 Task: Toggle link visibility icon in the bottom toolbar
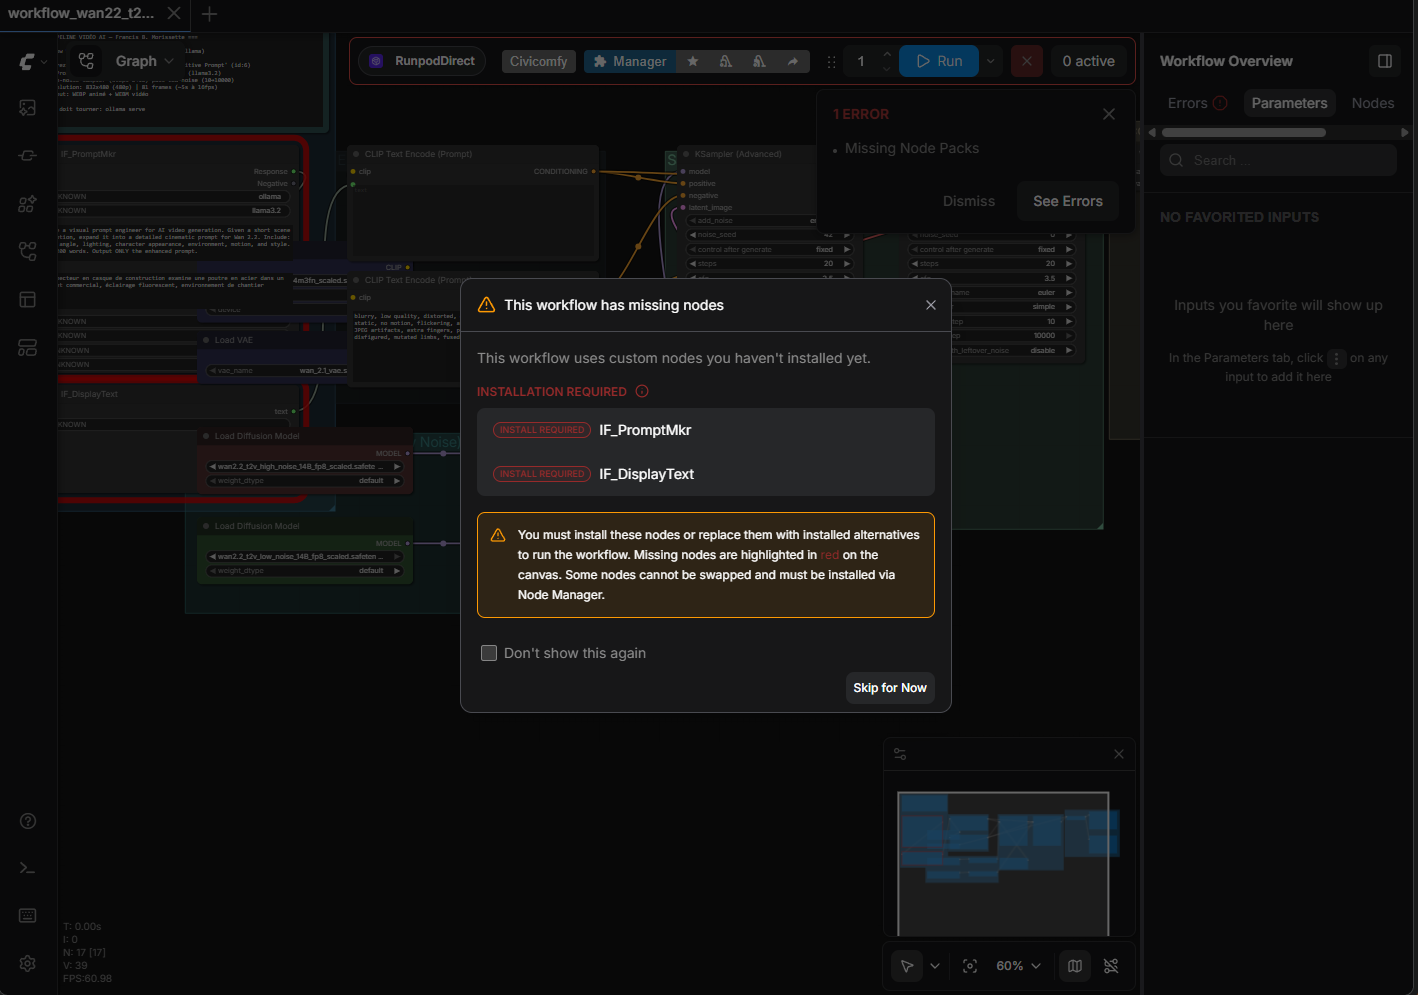(x=1111, y=966)
